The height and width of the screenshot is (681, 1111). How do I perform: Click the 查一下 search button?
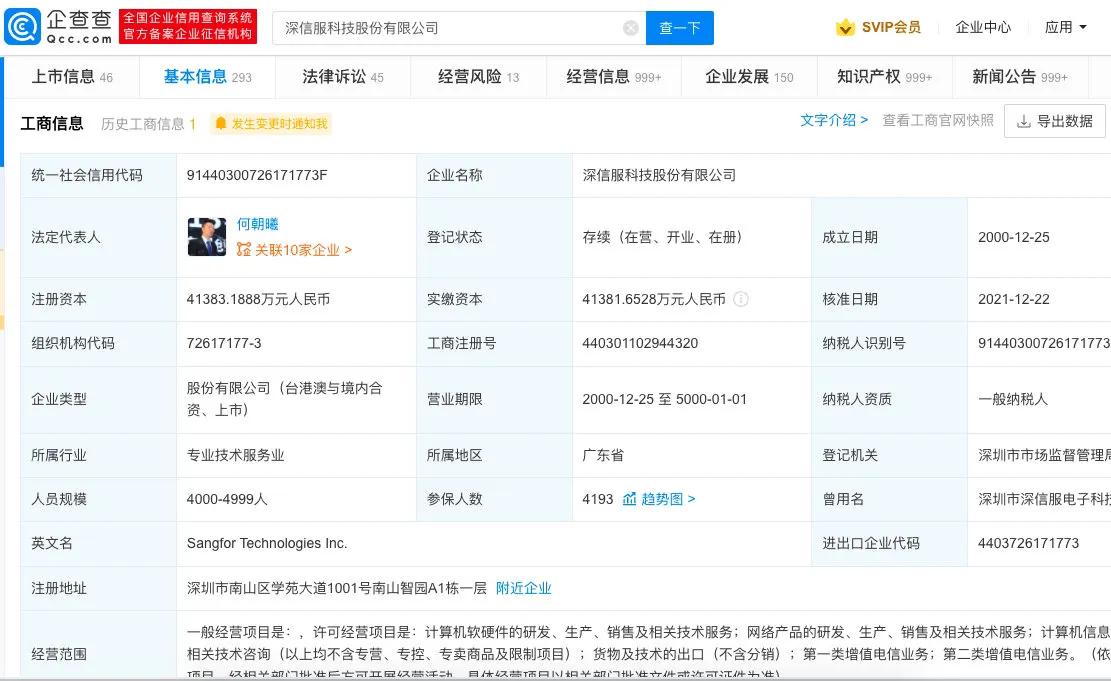click(x=679, y=28)
